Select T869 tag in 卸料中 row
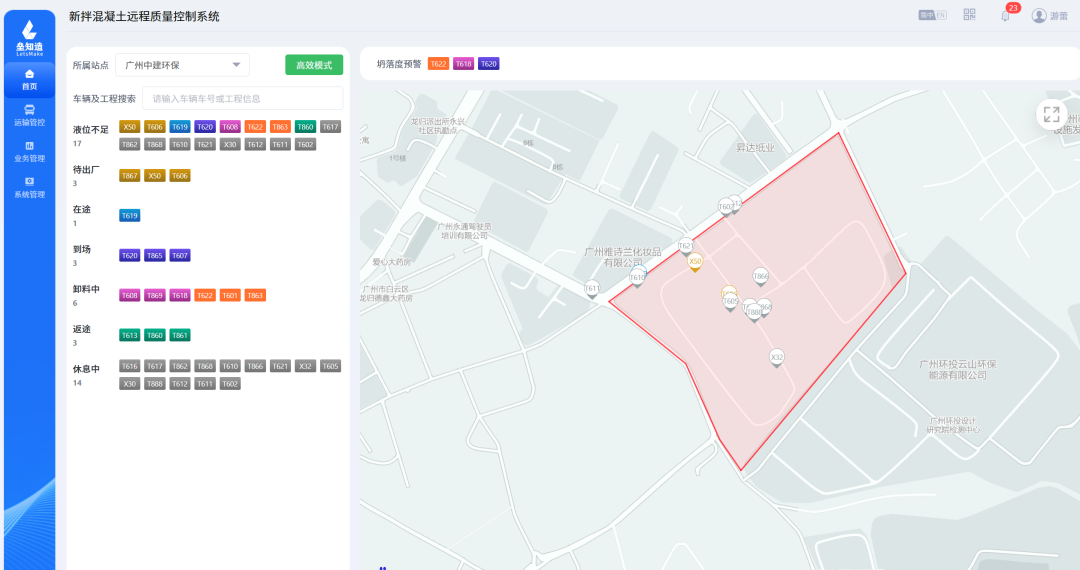 click(x=155, y=295)
